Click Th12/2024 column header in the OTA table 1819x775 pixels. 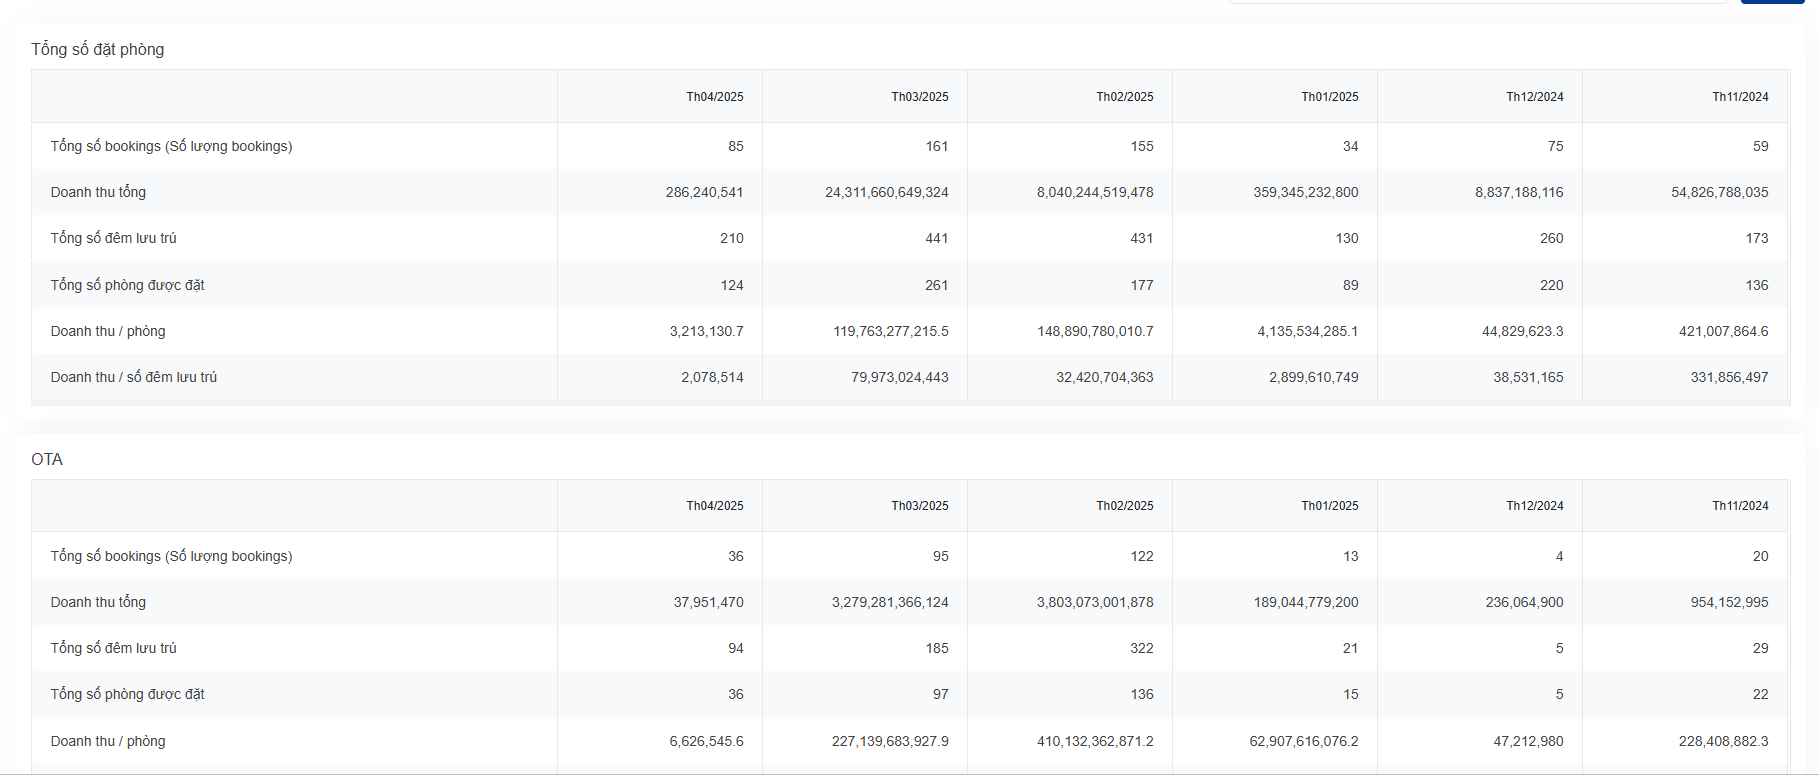1534,506
